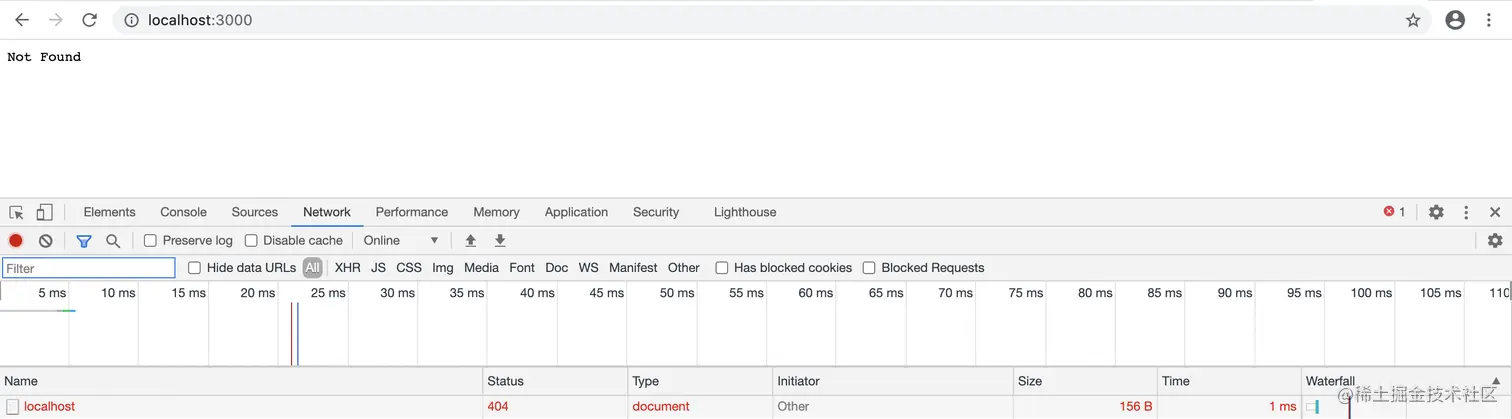Click the network Filter text field
This screenshot has height=419, width=1512.
pyautogui.click(x=89, y=268)
